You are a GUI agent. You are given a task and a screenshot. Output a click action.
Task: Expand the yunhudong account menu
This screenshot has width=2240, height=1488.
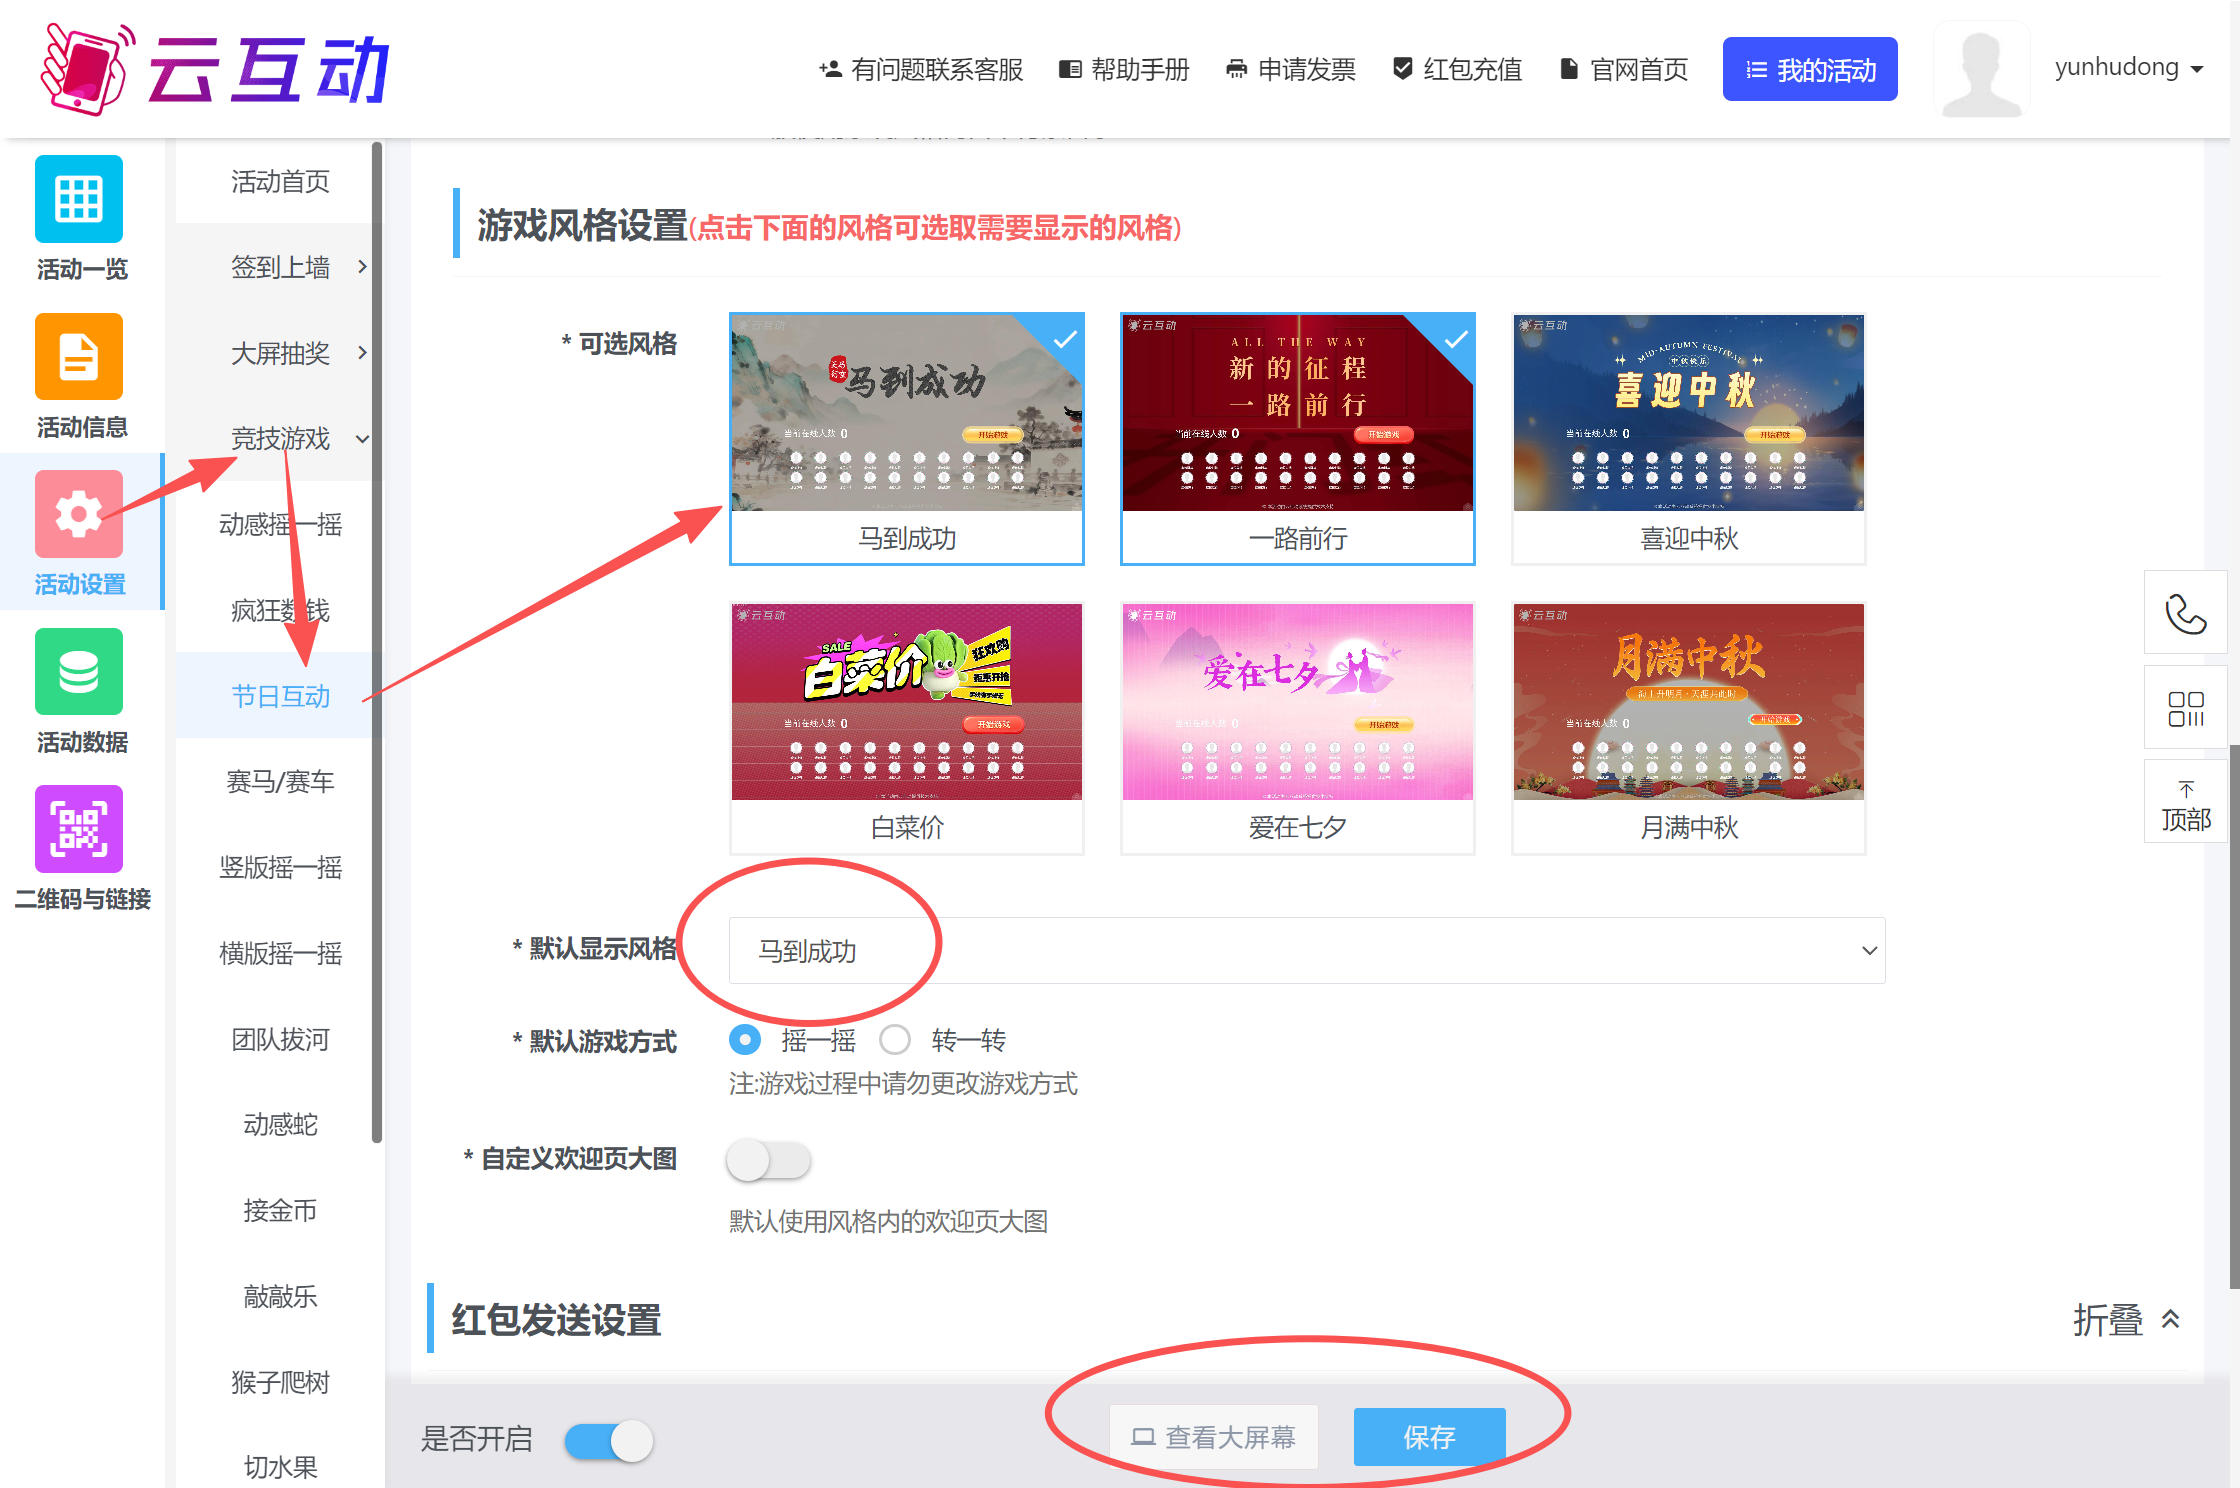click(2127, 68)
